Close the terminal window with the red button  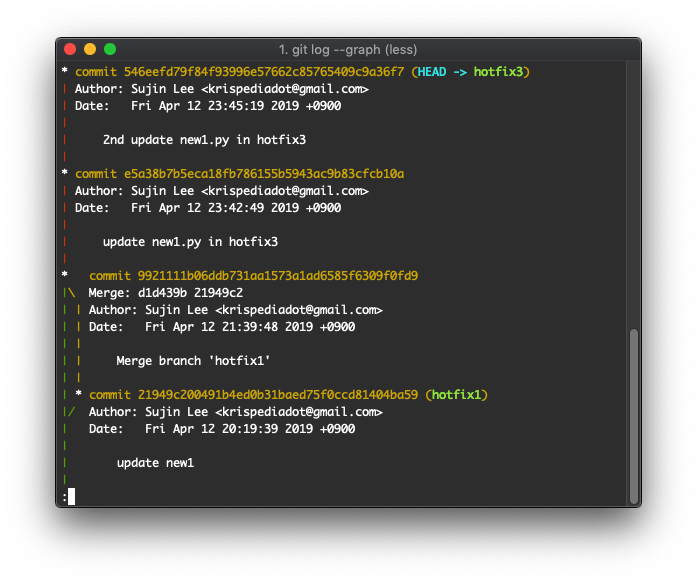coord(70,49)
